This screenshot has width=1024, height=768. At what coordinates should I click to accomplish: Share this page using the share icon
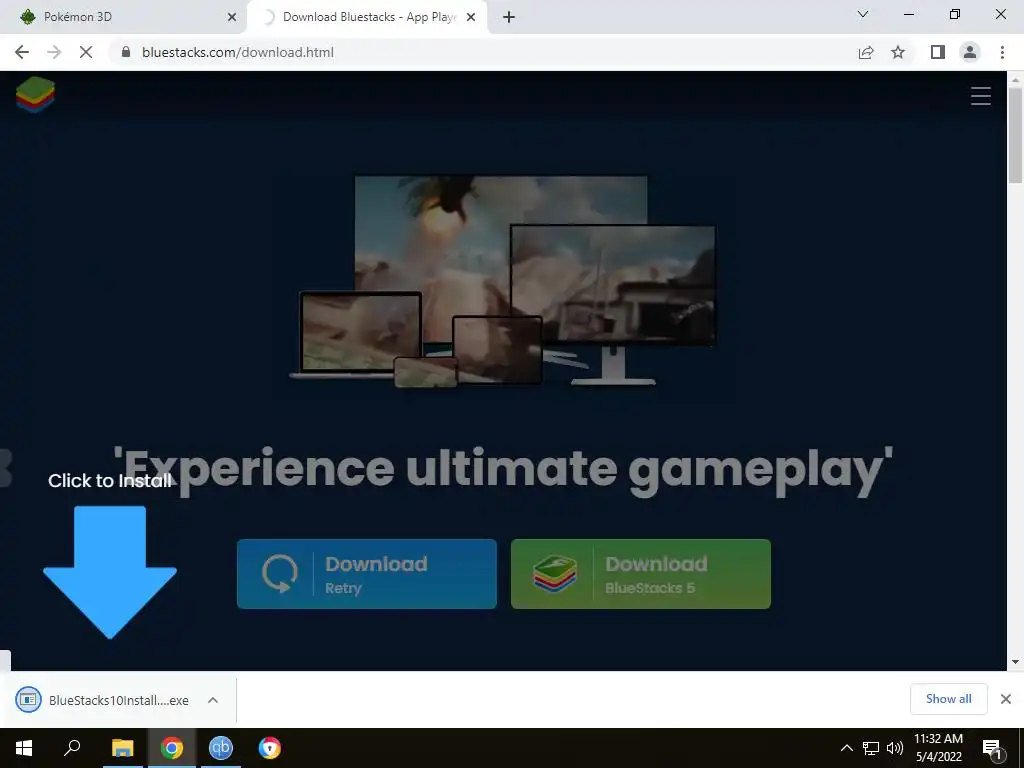click(x=866, y=52)
